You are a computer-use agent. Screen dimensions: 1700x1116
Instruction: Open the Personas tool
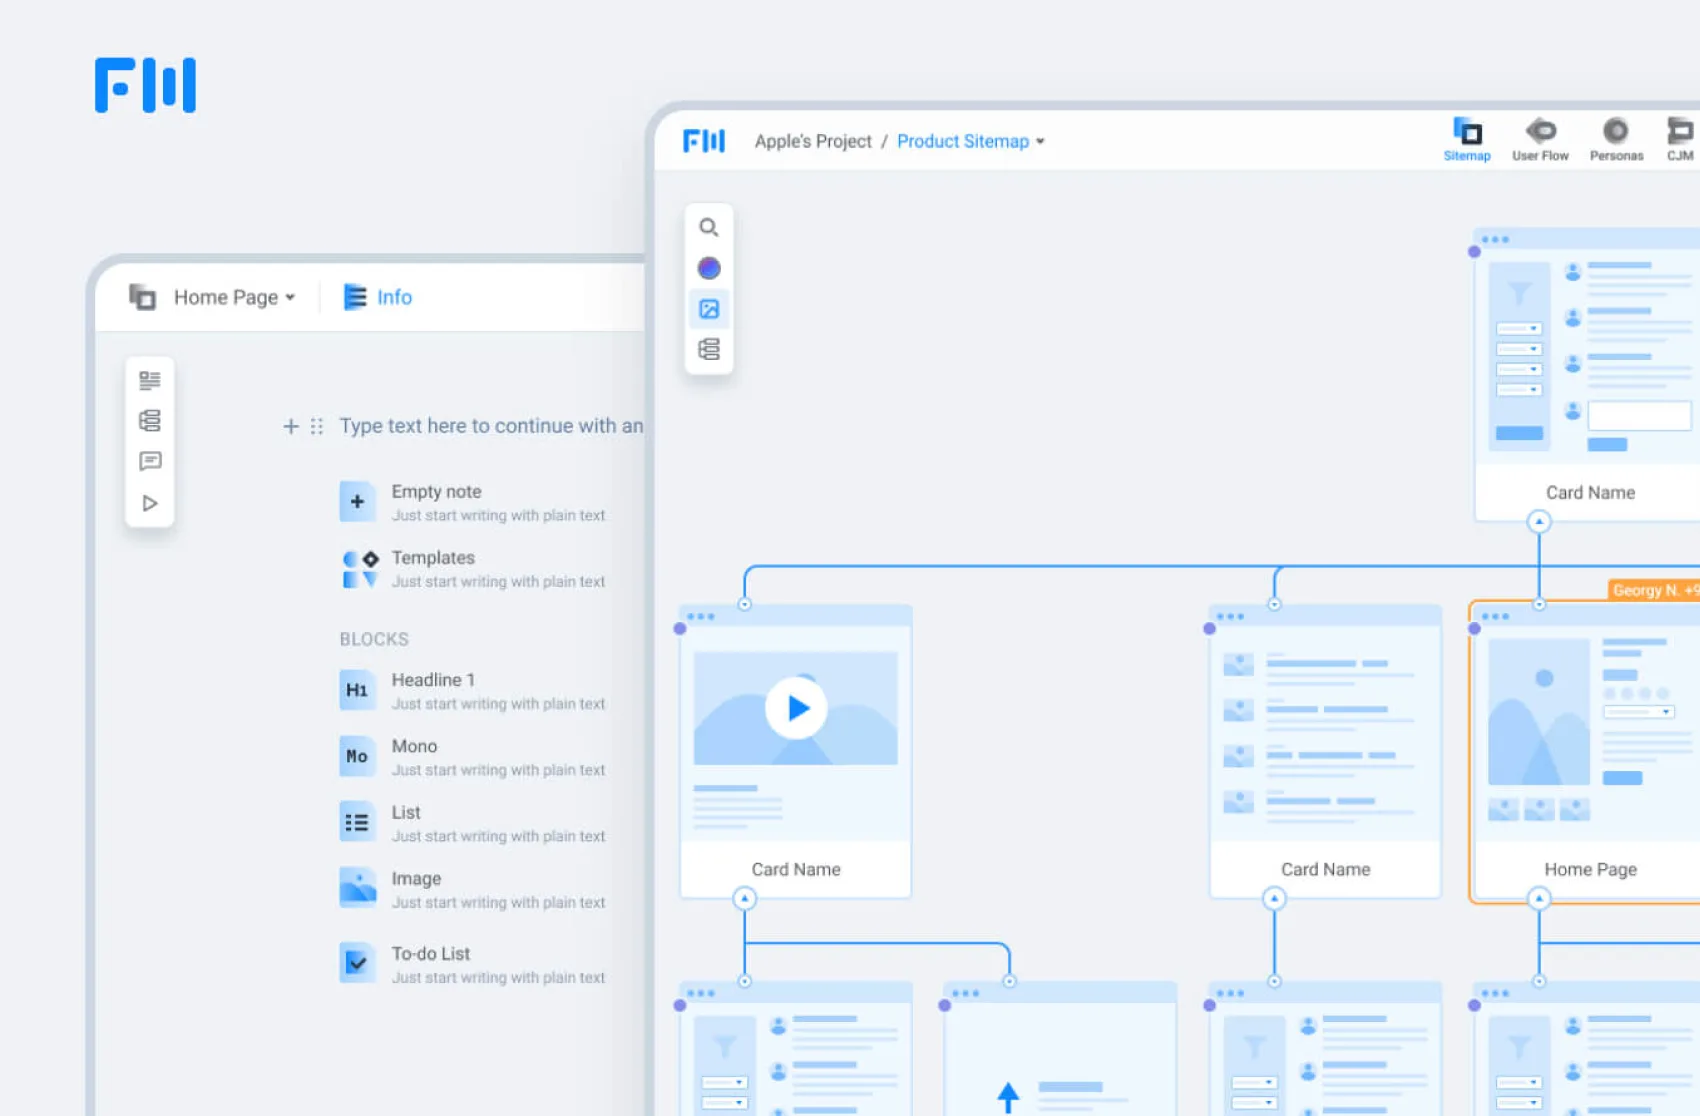tap(1616, 138)
